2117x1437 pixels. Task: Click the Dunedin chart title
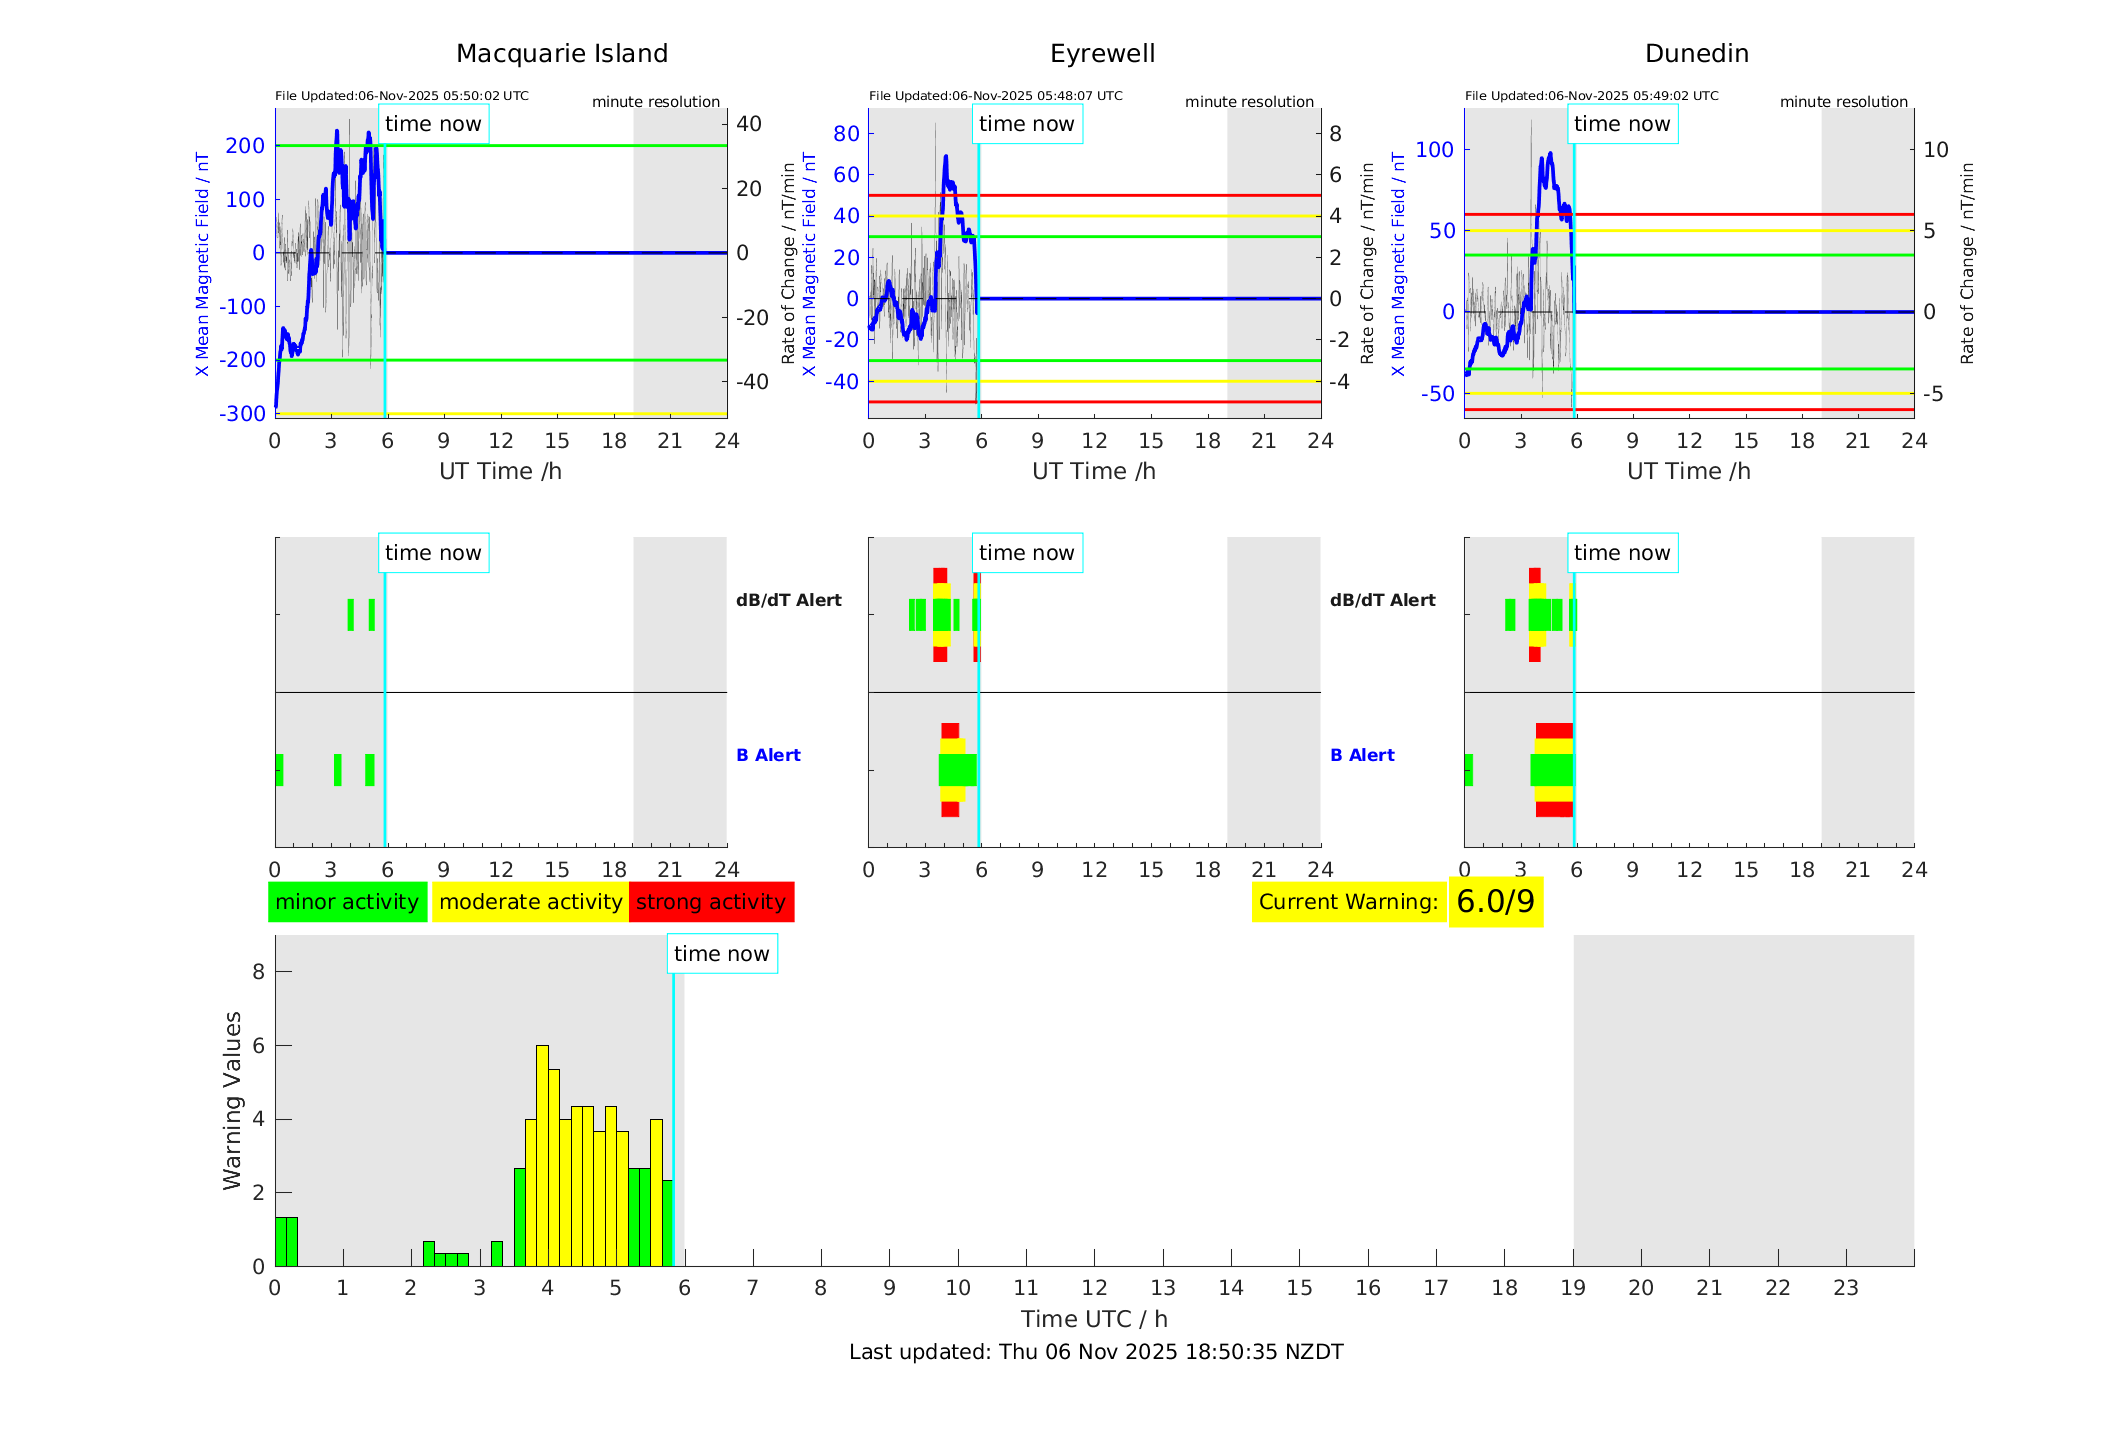pyautogui.click(x=1696, y=53)
